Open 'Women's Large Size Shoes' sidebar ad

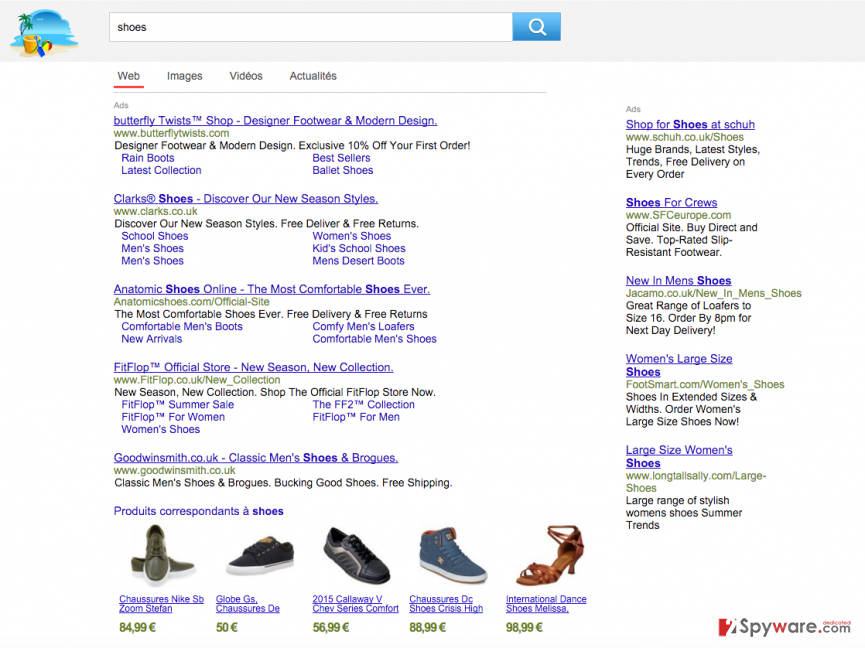click(x=679, y=366)
